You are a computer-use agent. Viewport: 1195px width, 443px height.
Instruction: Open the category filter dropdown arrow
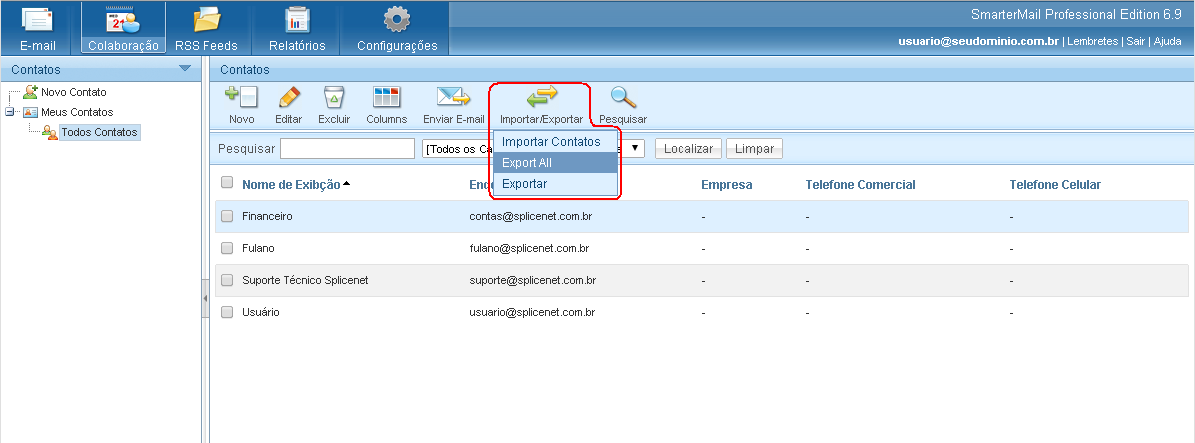tap(636, 148)
